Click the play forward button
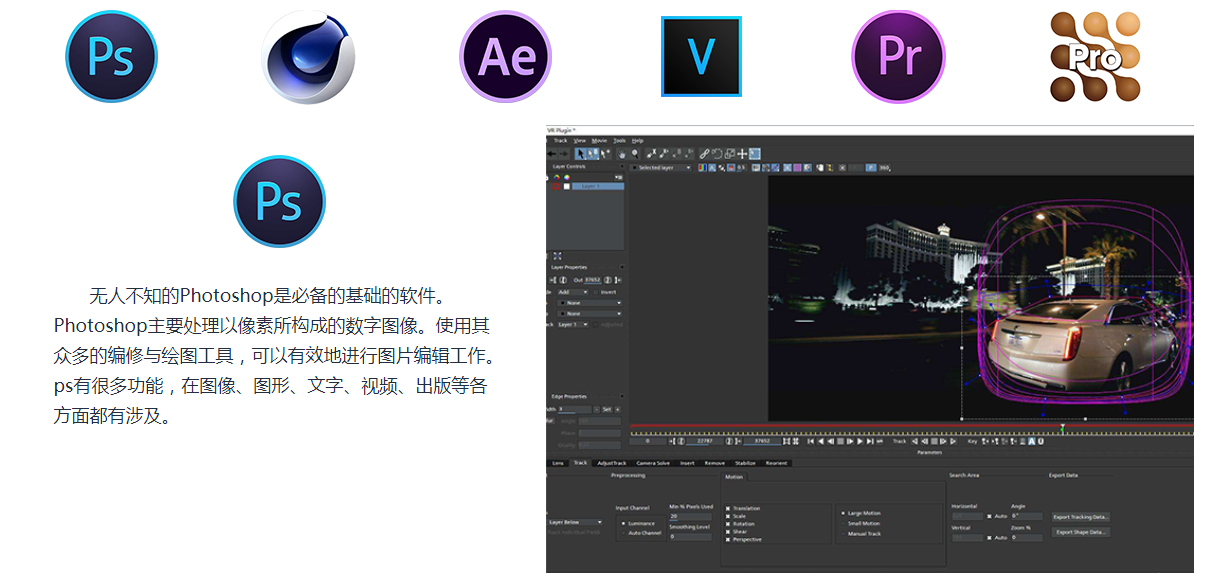 (x=860, y=441)
